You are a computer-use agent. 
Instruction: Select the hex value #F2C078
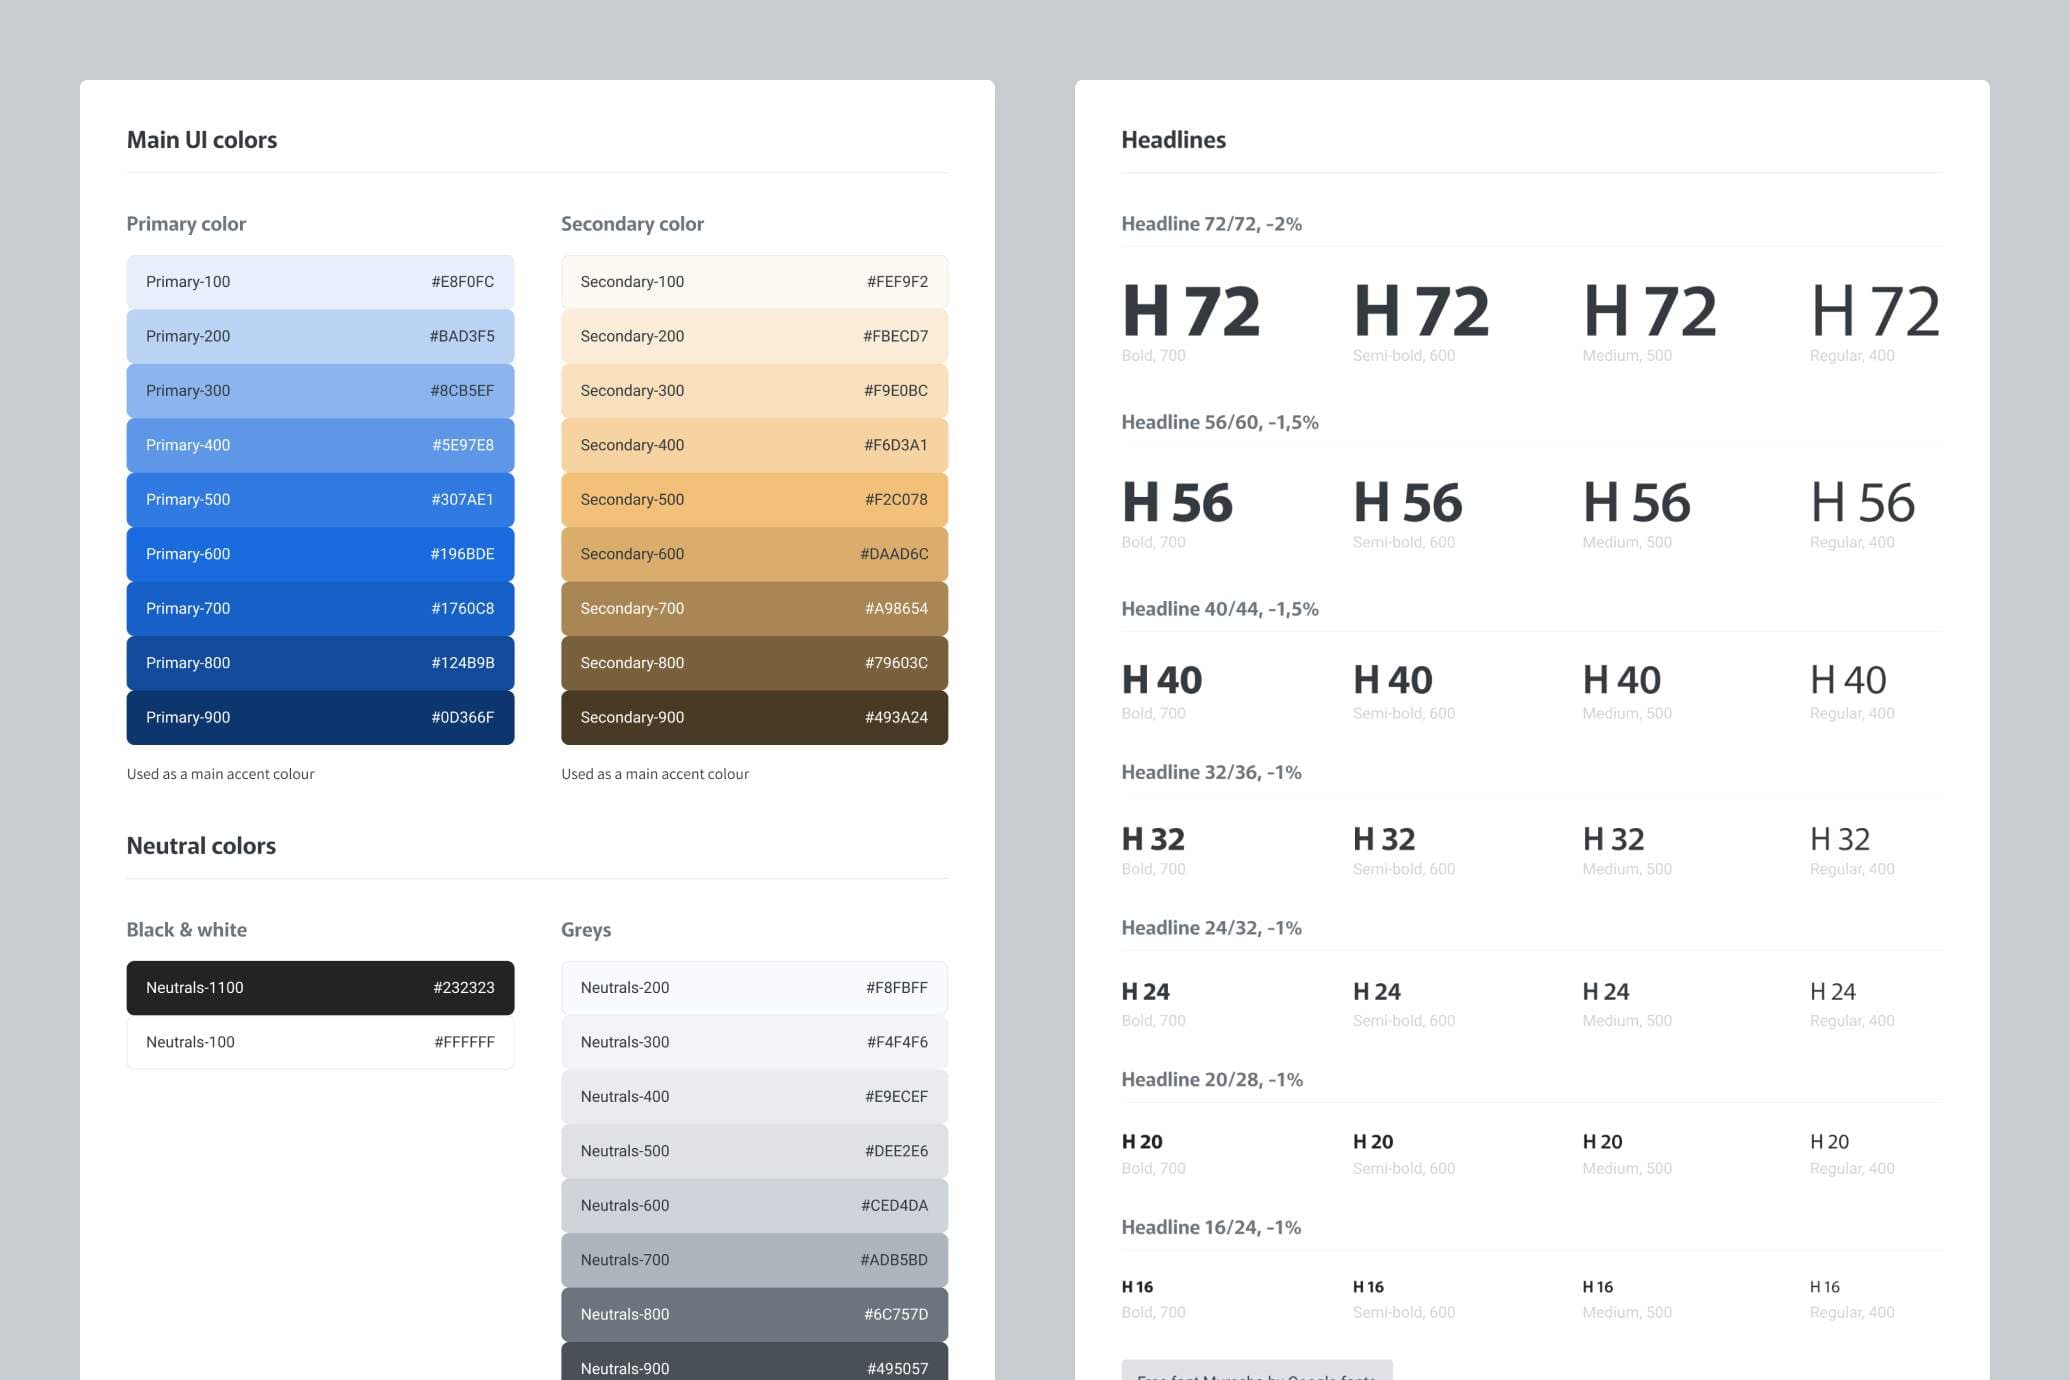[x=896, y=499]
